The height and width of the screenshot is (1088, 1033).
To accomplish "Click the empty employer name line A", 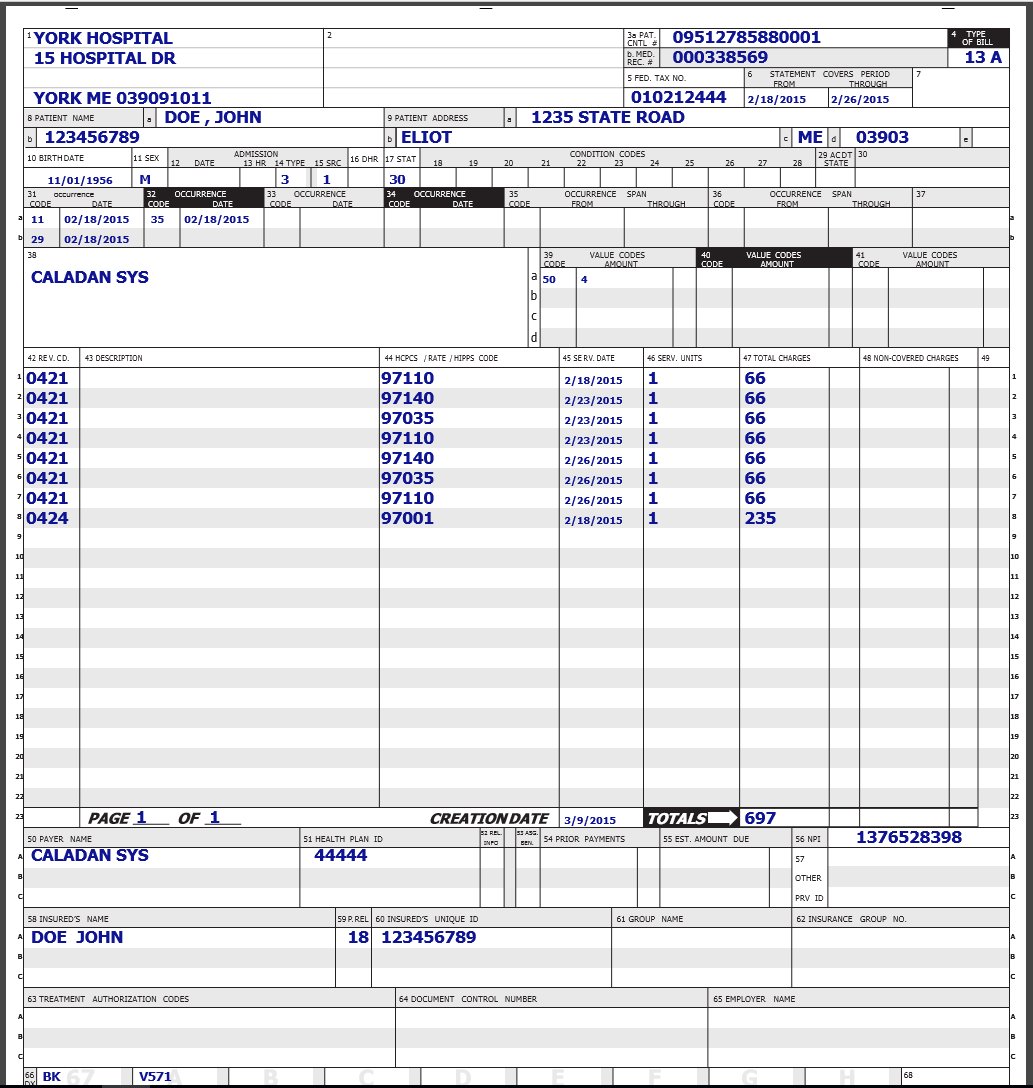I will [859, 1017].
